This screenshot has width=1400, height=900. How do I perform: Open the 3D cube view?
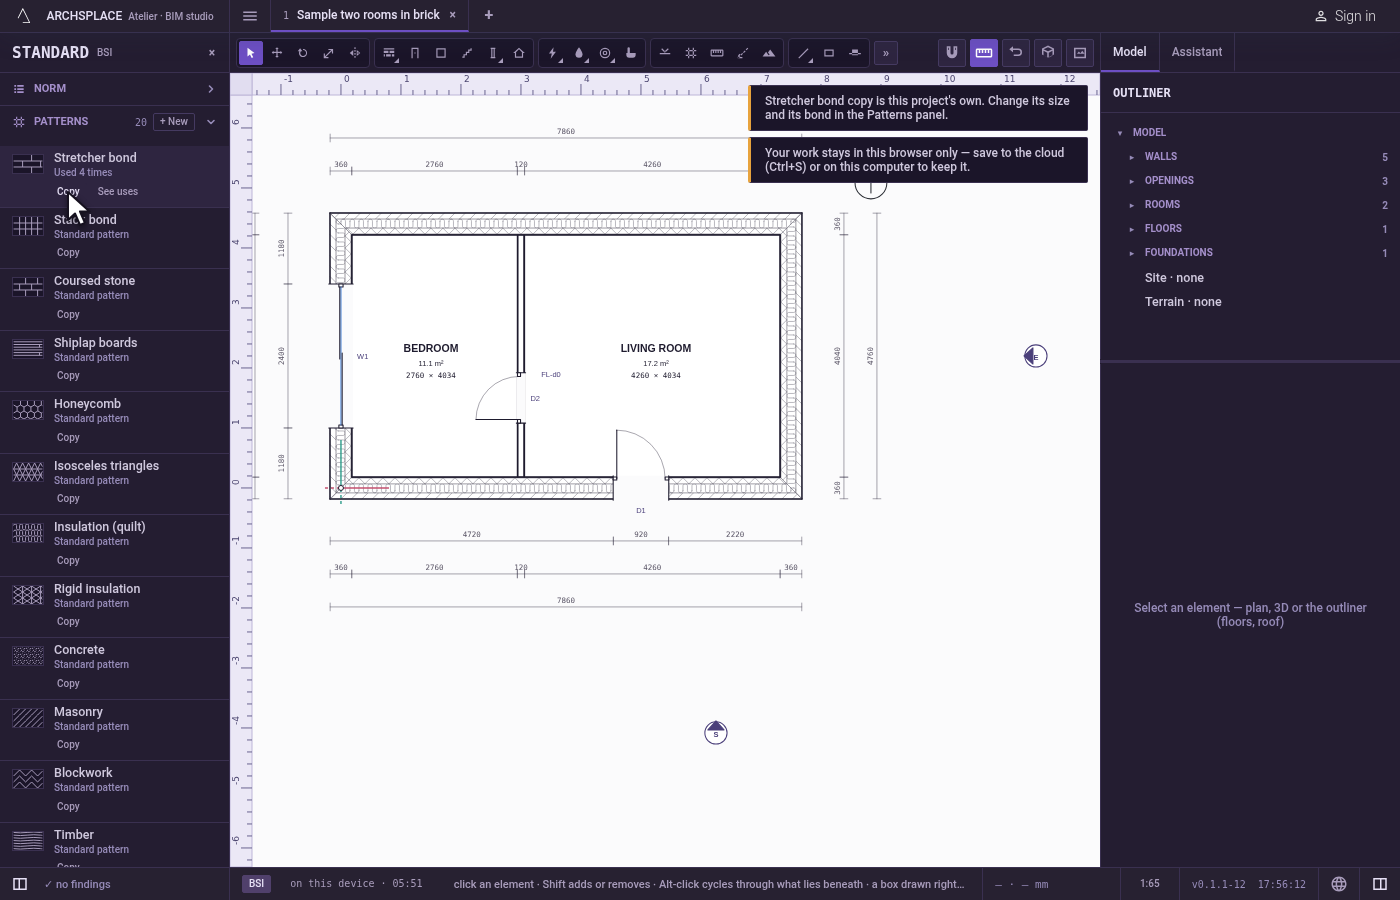[x=1048, y=53]
